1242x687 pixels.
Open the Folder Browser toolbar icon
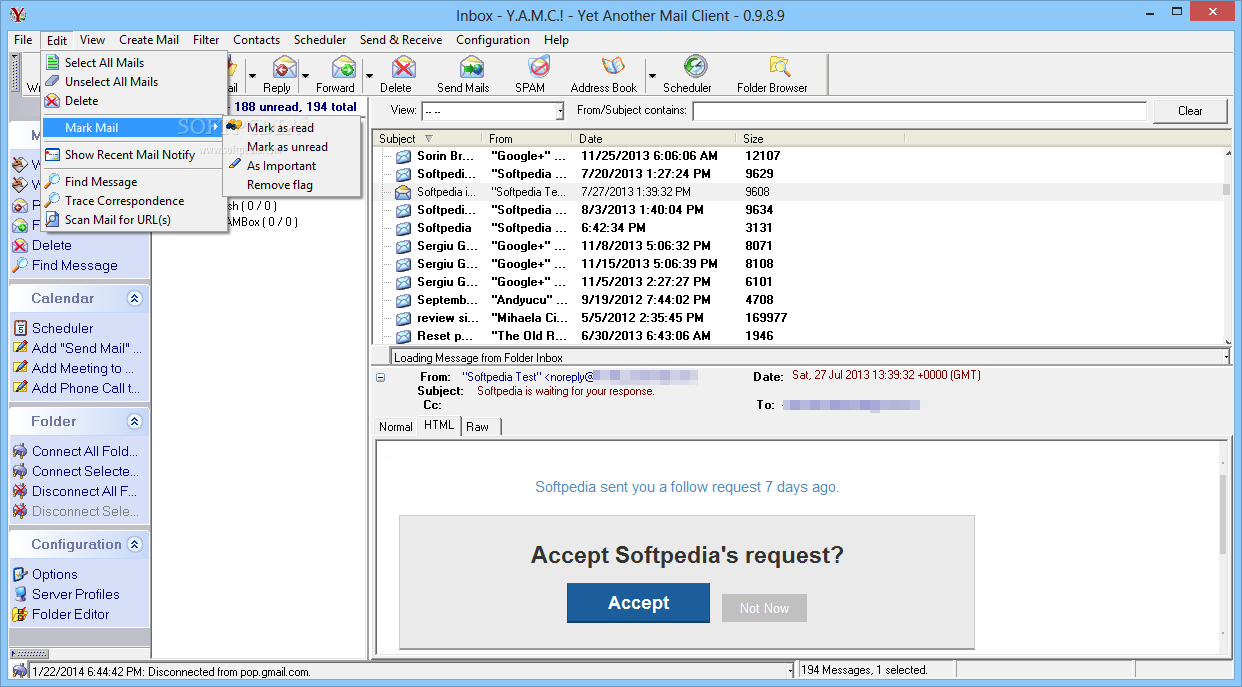[x=780, y=67]
